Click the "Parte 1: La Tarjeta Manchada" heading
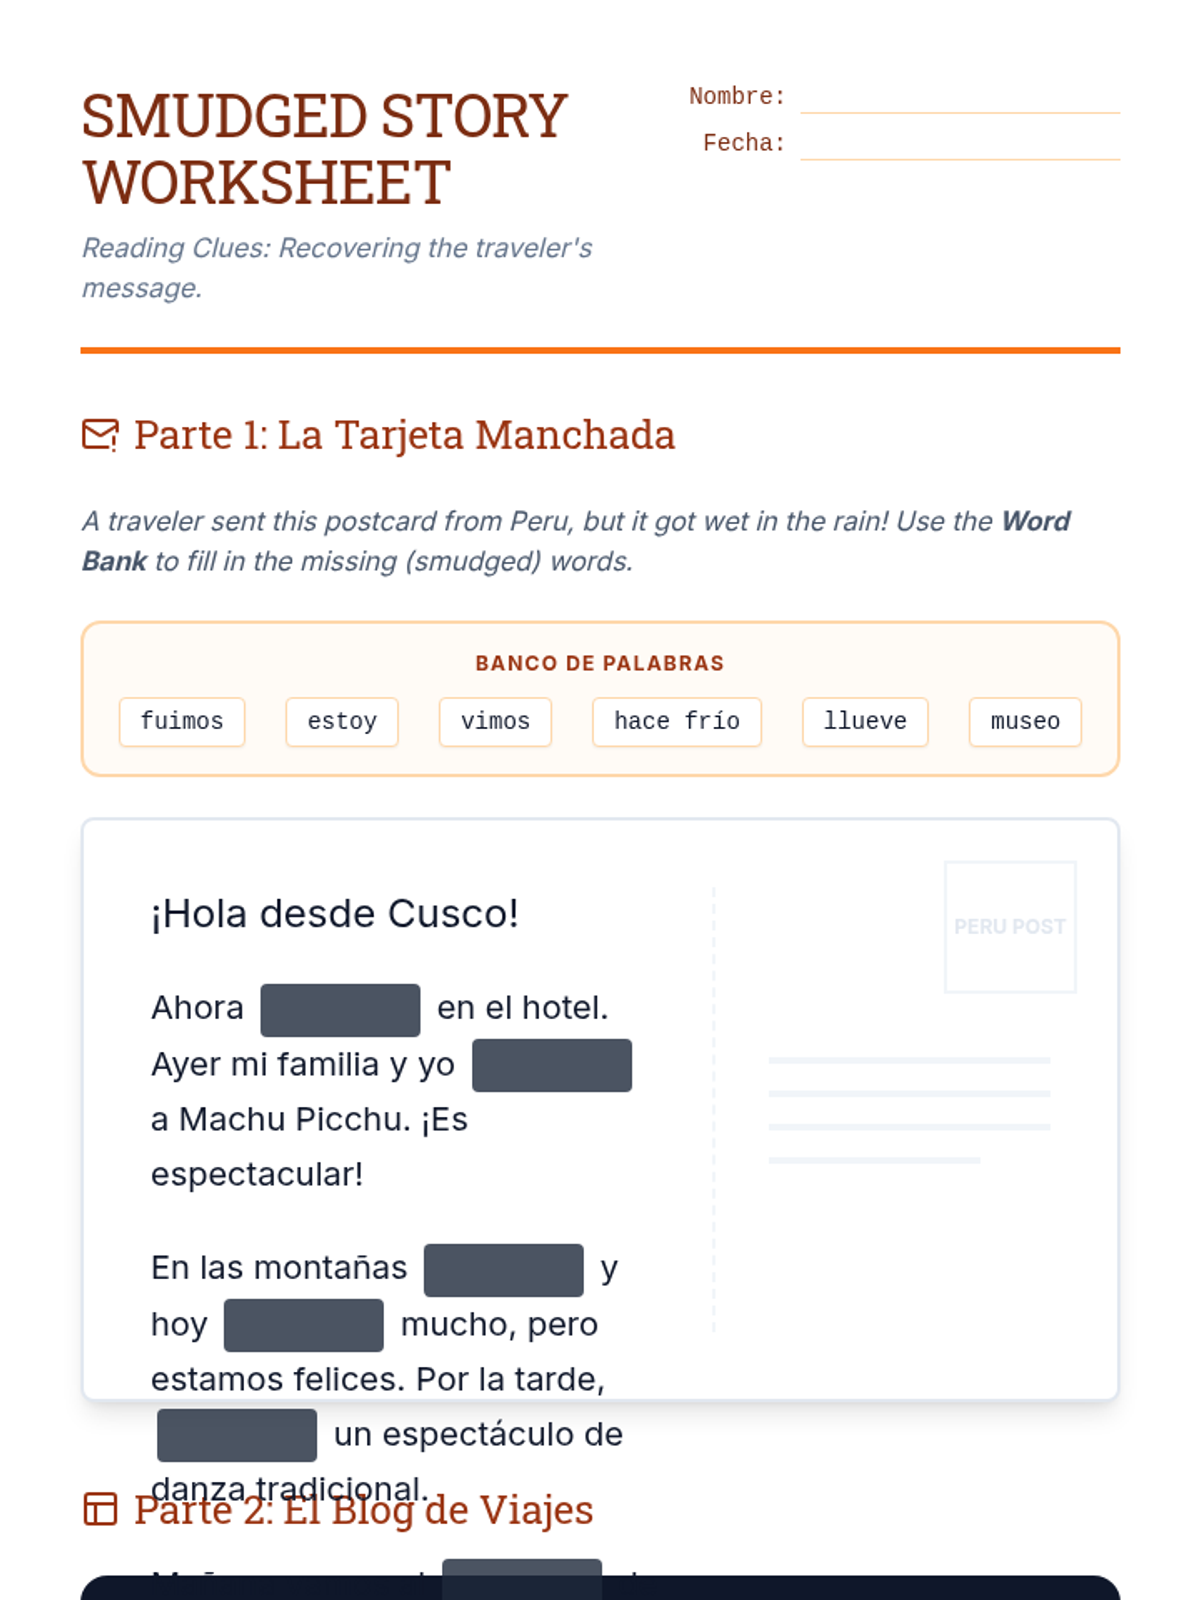This screenshot has height=1600, width=1200. pos(404,435)
